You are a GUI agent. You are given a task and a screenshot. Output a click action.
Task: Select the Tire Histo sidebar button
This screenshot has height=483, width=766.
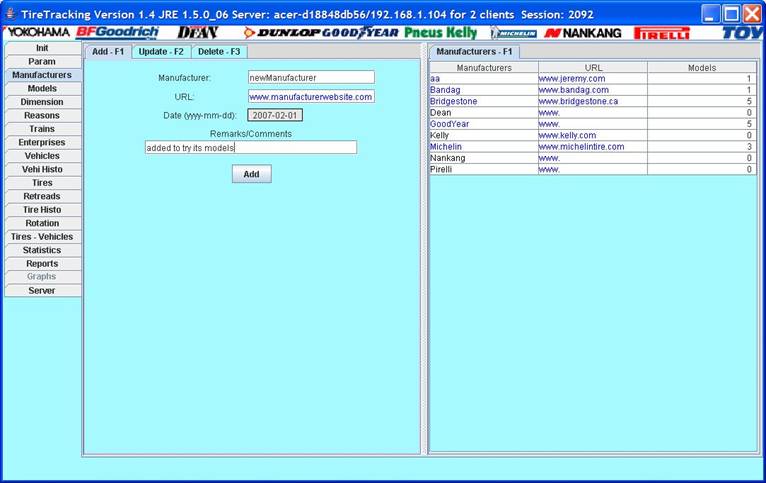coord(42,210)
